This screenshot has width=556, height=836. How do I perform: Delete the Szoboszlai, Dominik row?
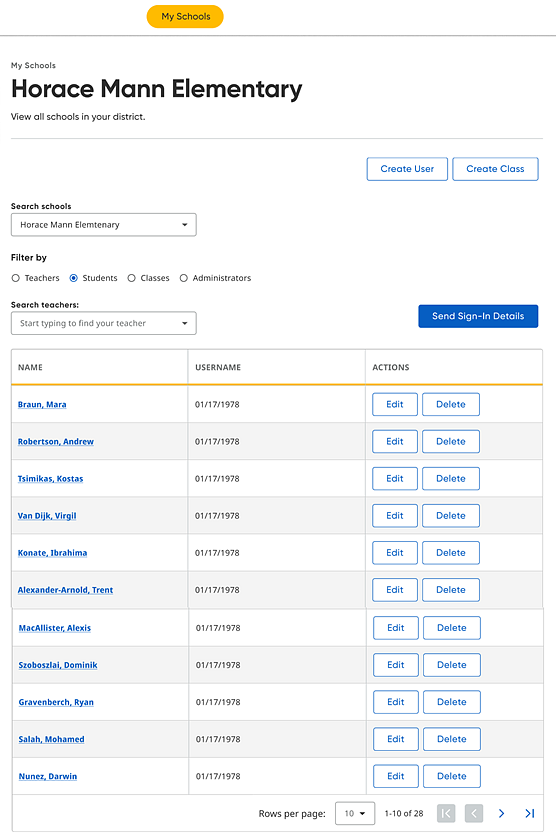[452, 665]
